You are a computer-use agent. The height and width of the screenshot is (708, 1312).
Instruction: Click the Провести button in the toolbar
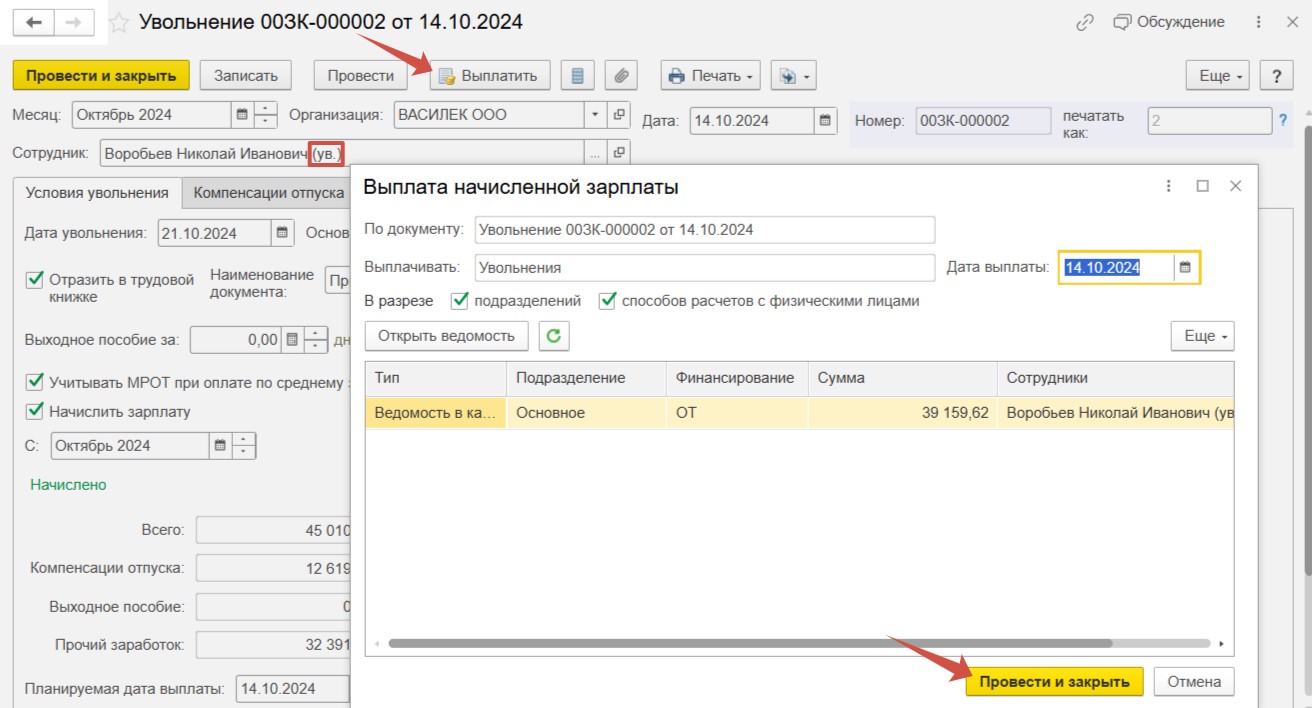point(360,75)
